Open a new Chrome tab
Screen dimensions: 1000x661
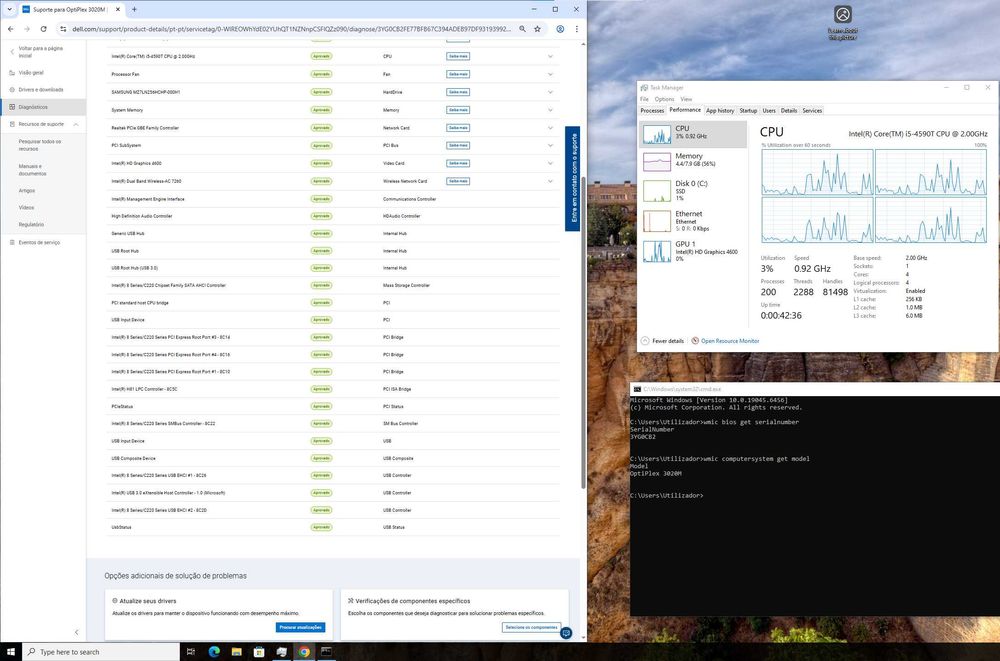pyautogui.click(x=134, y=10)
